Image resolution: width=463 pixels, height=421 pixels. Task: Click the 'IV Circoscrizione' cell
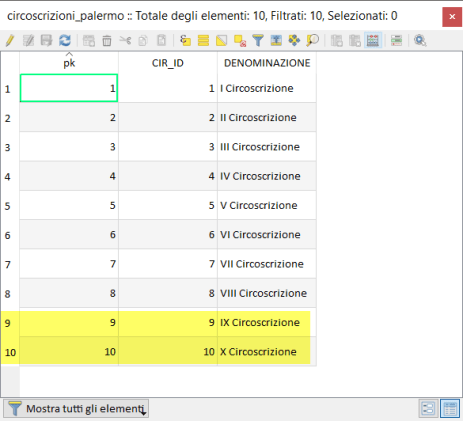click(x=267, y=176)
